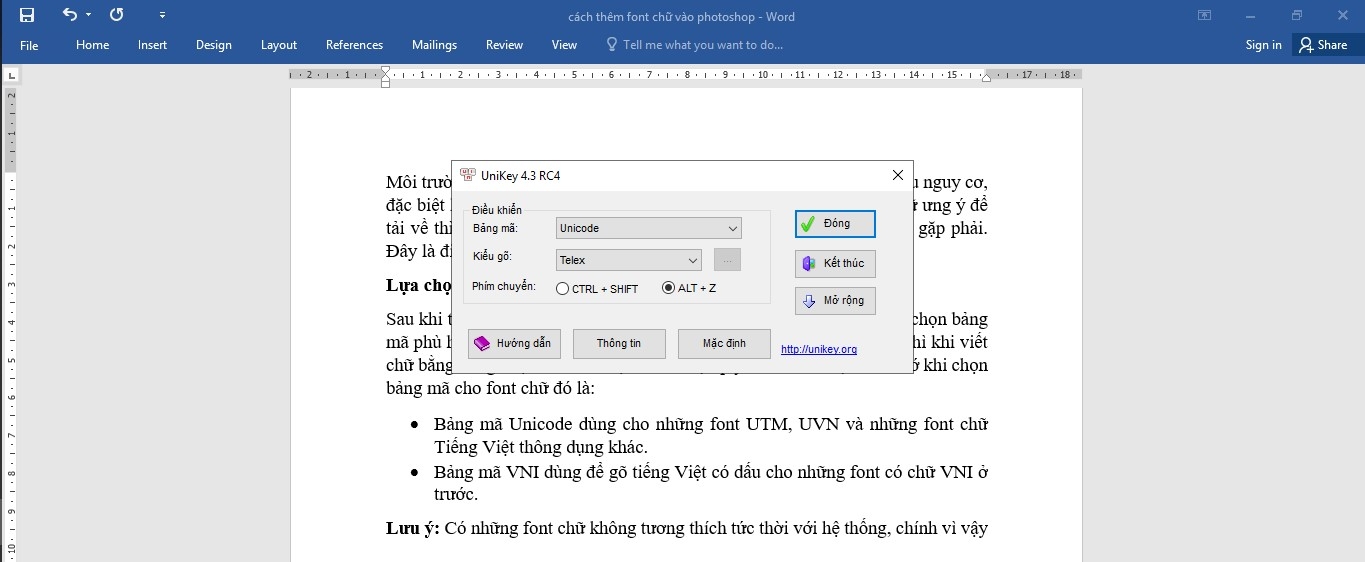Switch to the Insert tab
Viewport: 1365px width, 562px height.
point(153,45)
